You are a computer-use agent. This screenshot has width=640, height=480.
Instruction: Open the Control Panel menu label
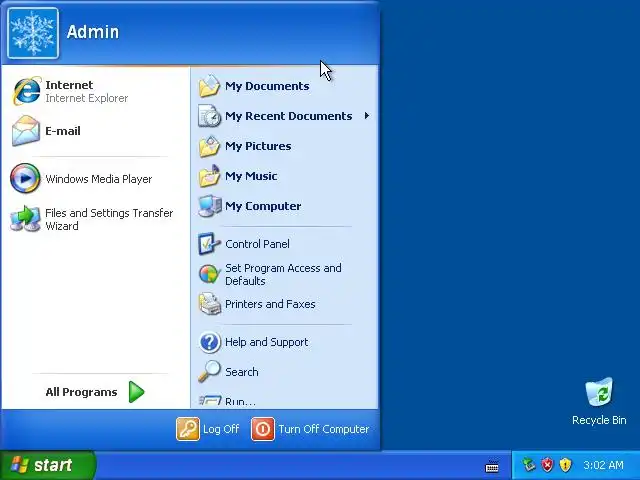(x=258, y=244)
